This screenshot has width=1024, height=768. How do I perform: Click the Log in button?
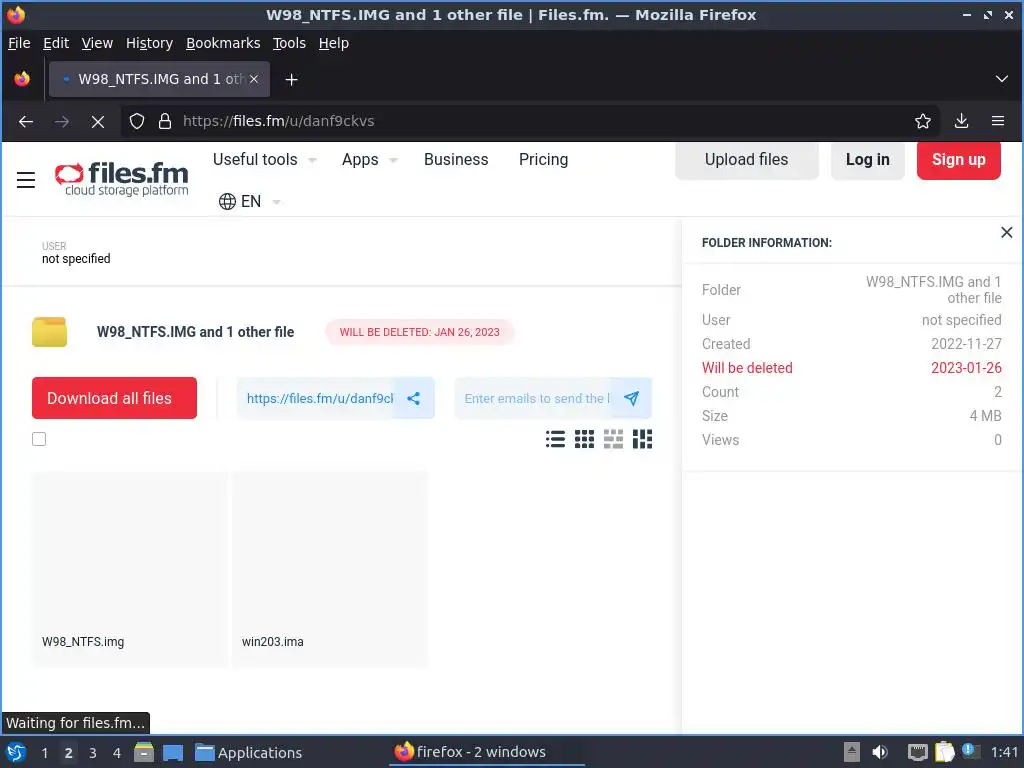point(867,160)
